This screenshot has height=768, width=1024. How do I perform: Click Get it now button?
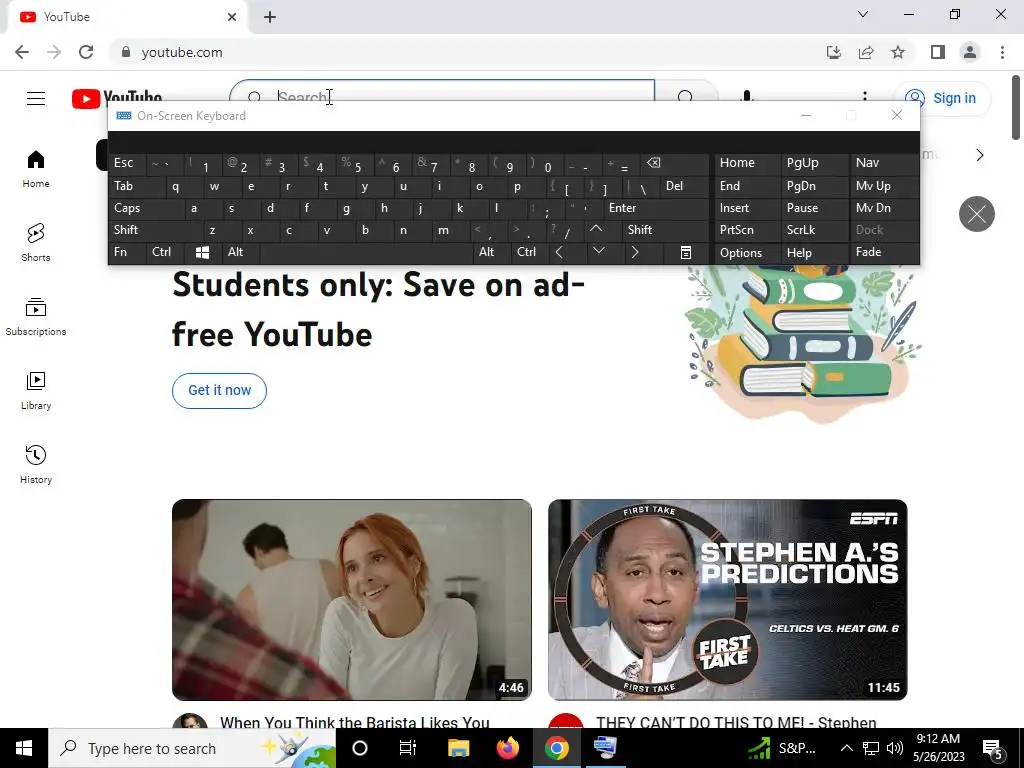click(219, 391)
